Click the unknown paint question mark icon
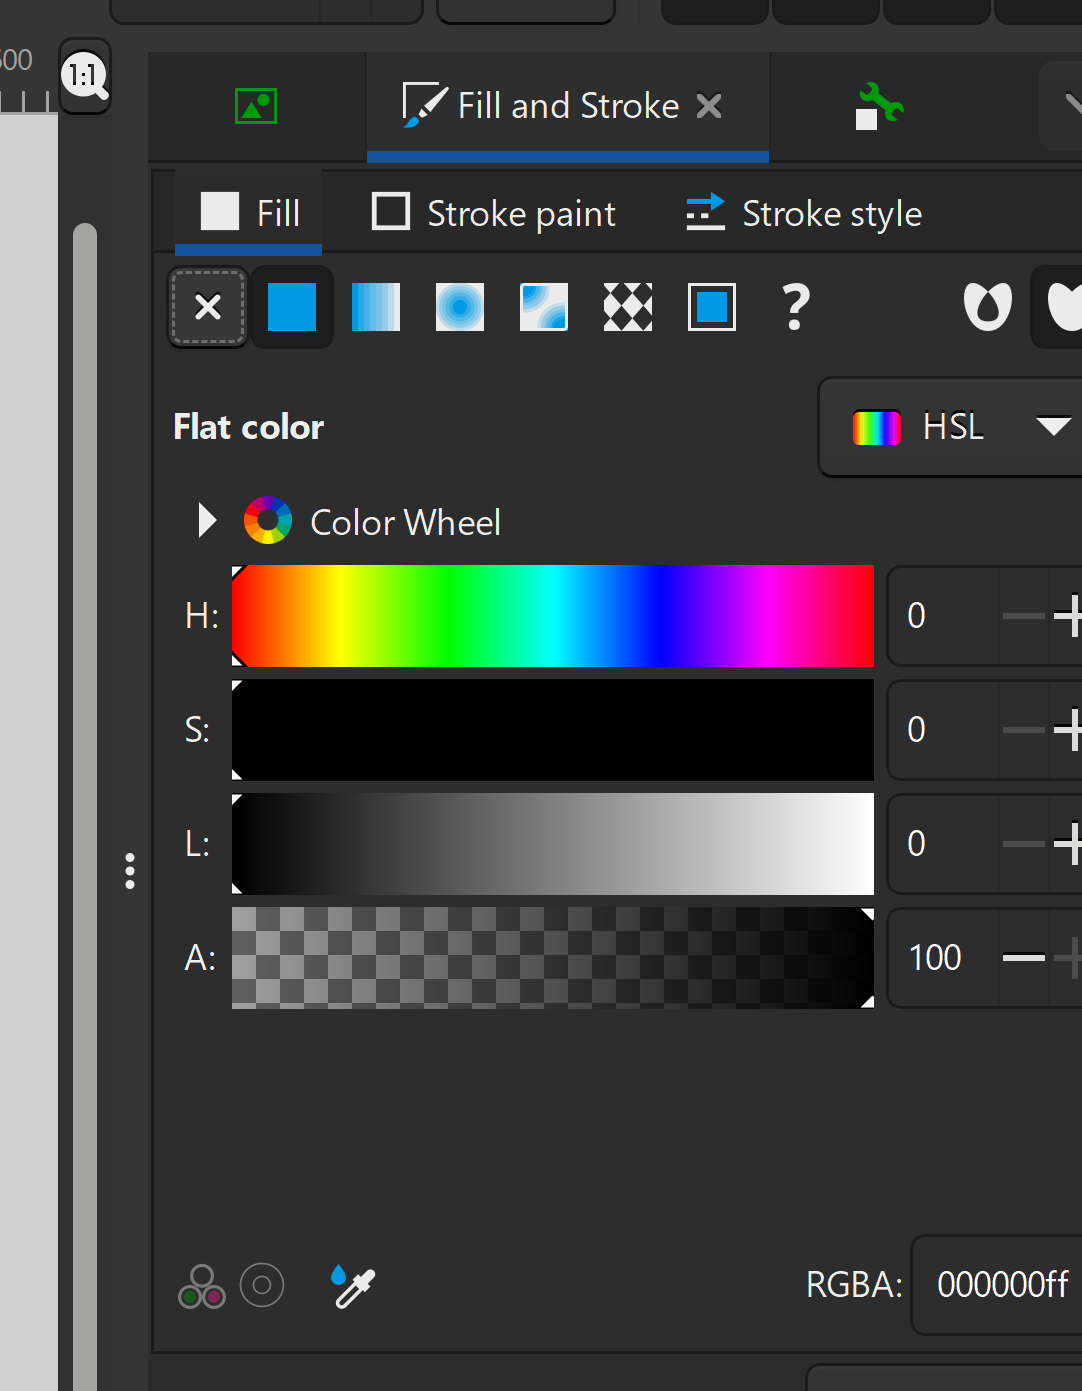Viewport: 1082px width, 1391px height. coord(795,307)
